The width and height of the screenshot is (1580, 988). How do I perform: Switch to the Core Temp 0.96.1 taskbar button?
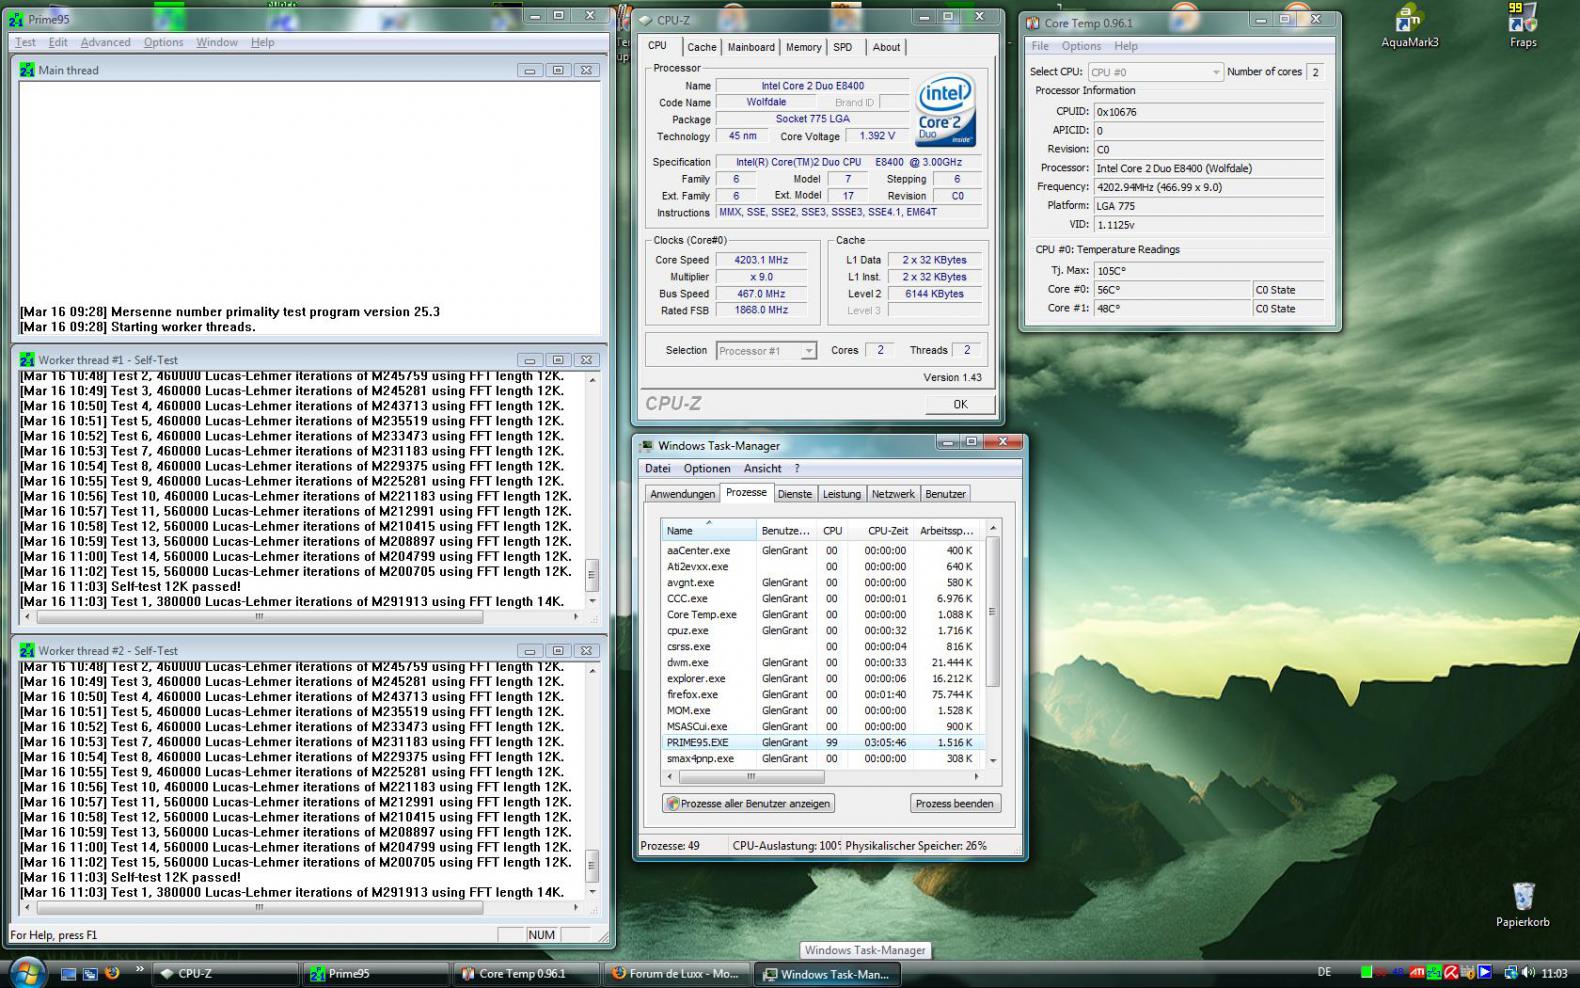[525, 973]
